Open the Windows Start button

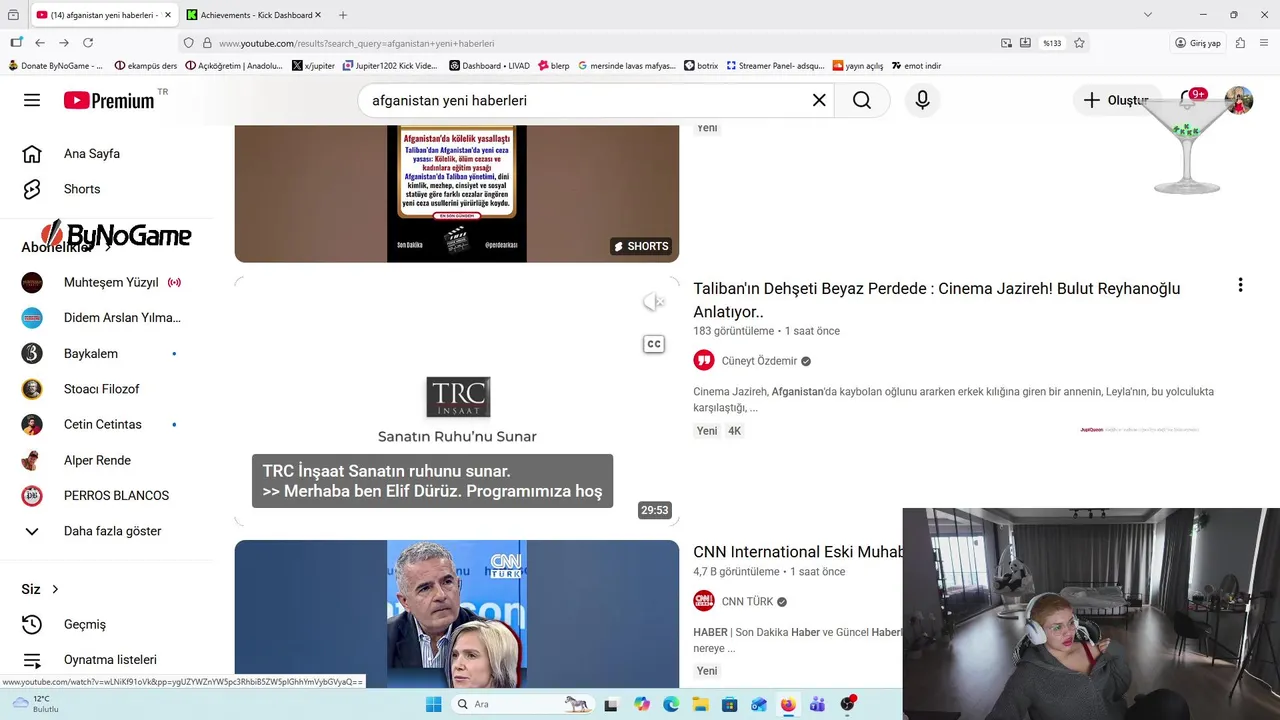(x=433, y=704)
